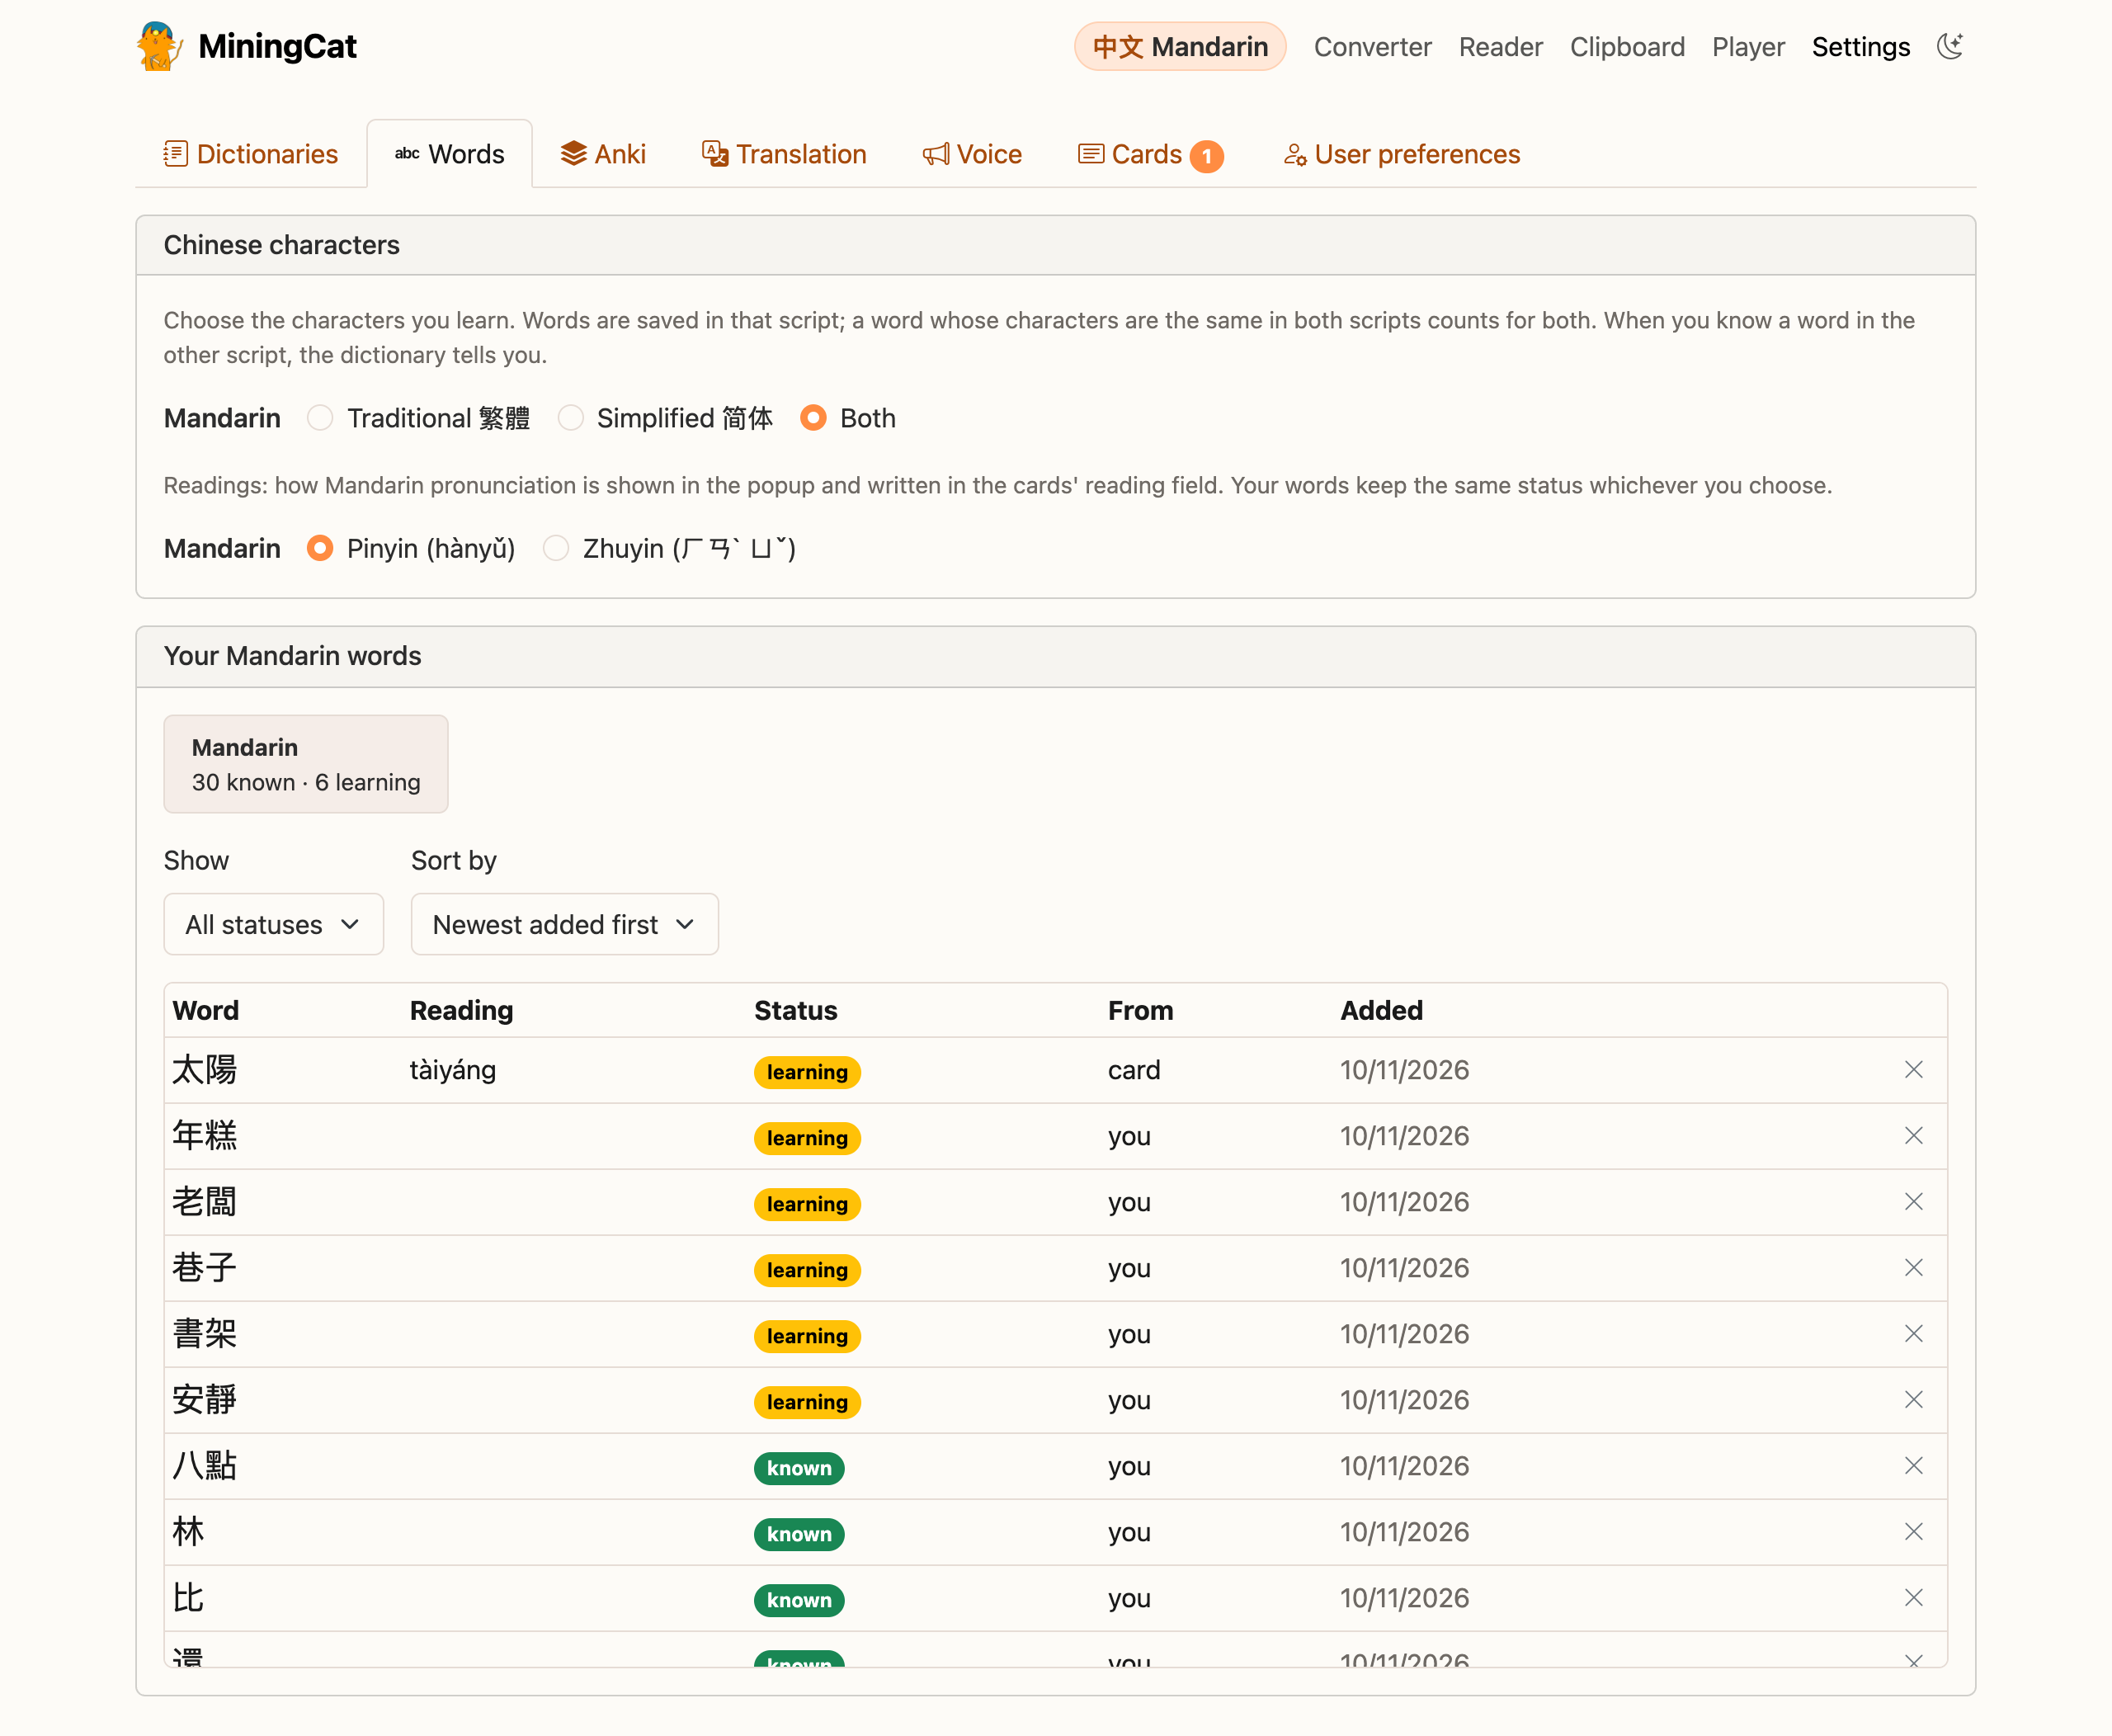Screen dimensions: 2112x1736
Task: Remove the word 八點
Action: pyautogui.click(x=1913, y=1466)
